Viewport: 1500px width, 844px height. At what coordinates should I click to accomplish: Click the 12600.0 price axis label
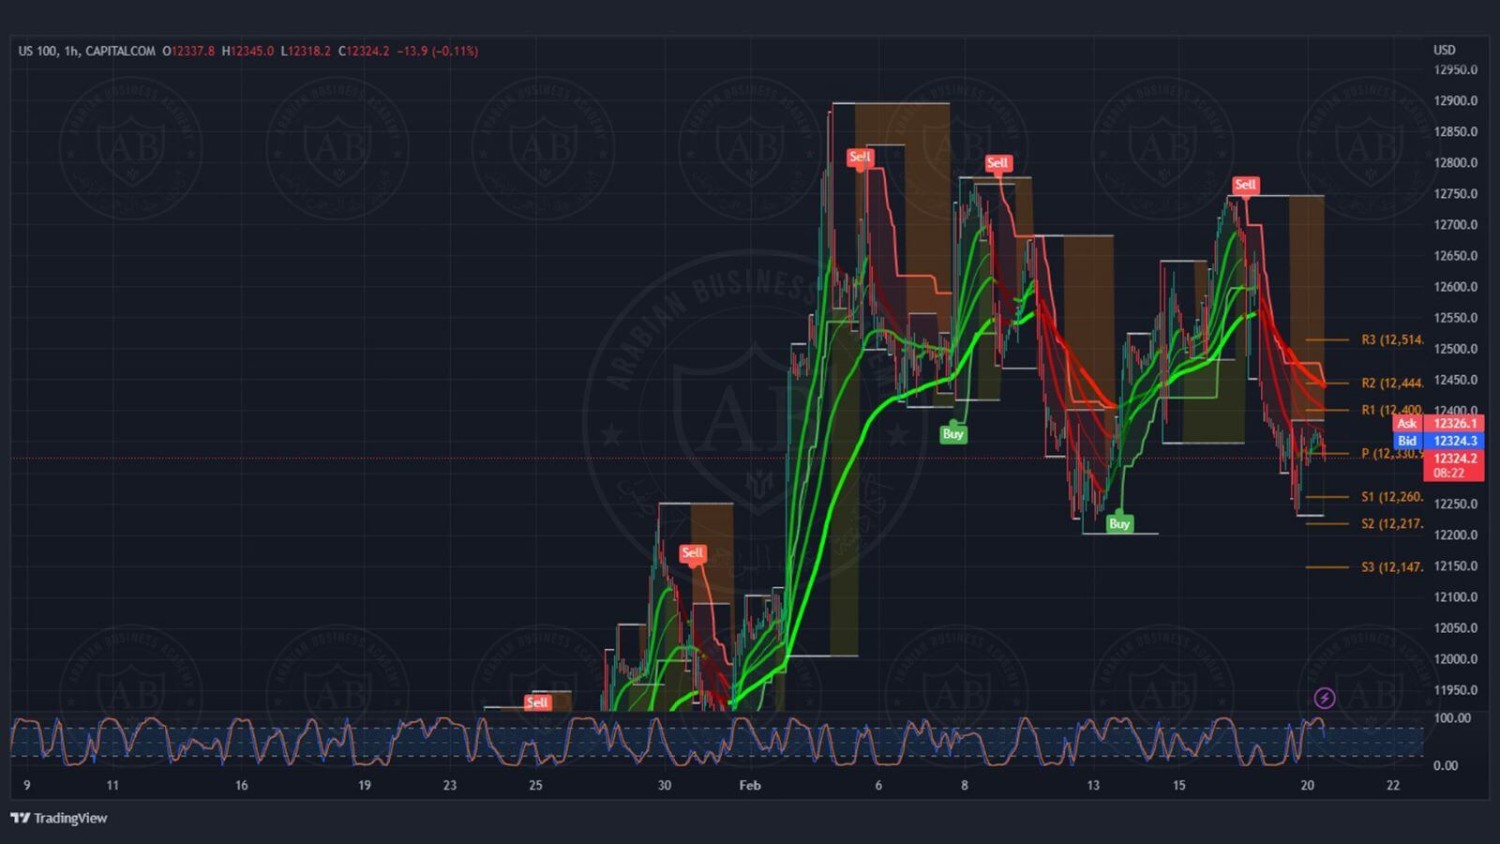tap(1456, 287)
